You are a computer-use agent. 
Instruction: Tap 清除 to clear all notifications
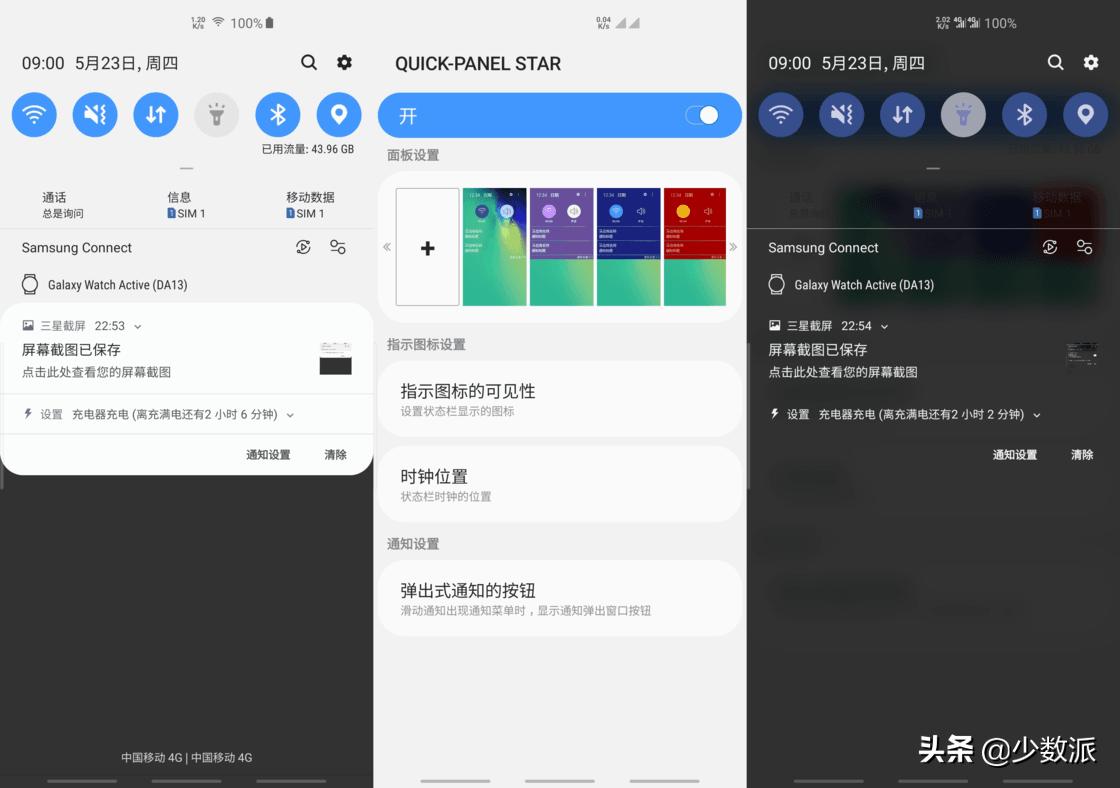335,453
